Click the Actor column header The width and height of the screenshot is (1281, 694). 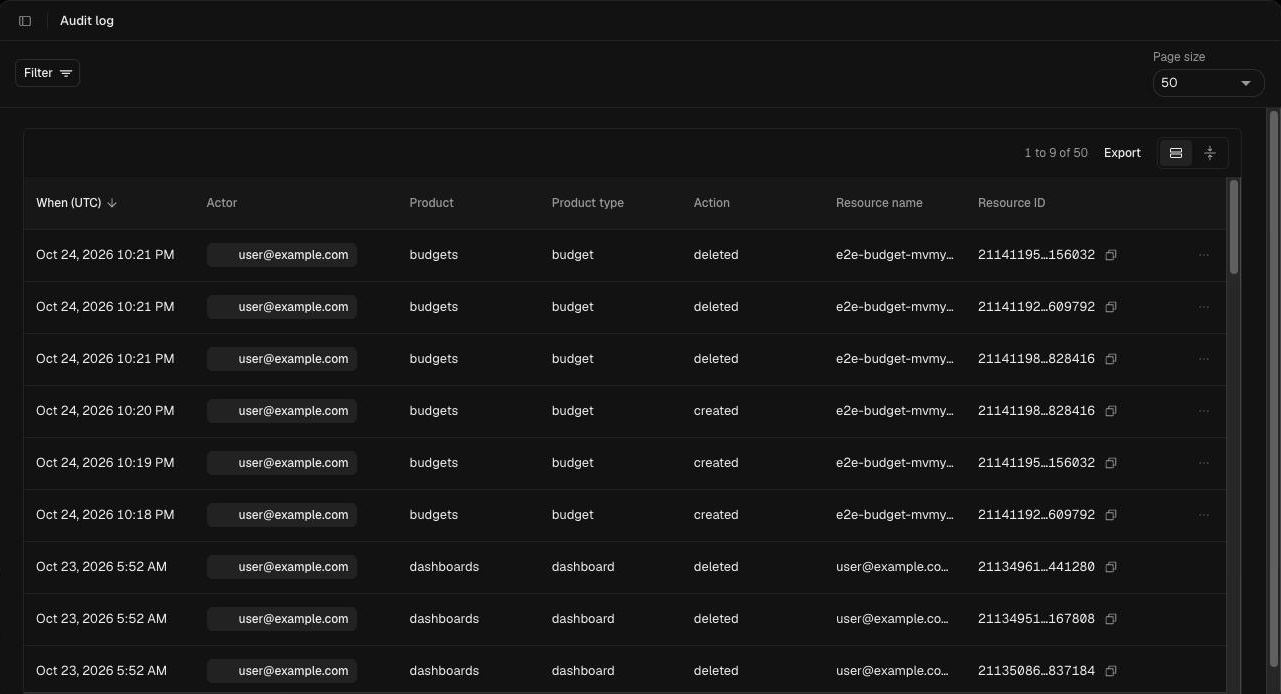coord(222,203)
